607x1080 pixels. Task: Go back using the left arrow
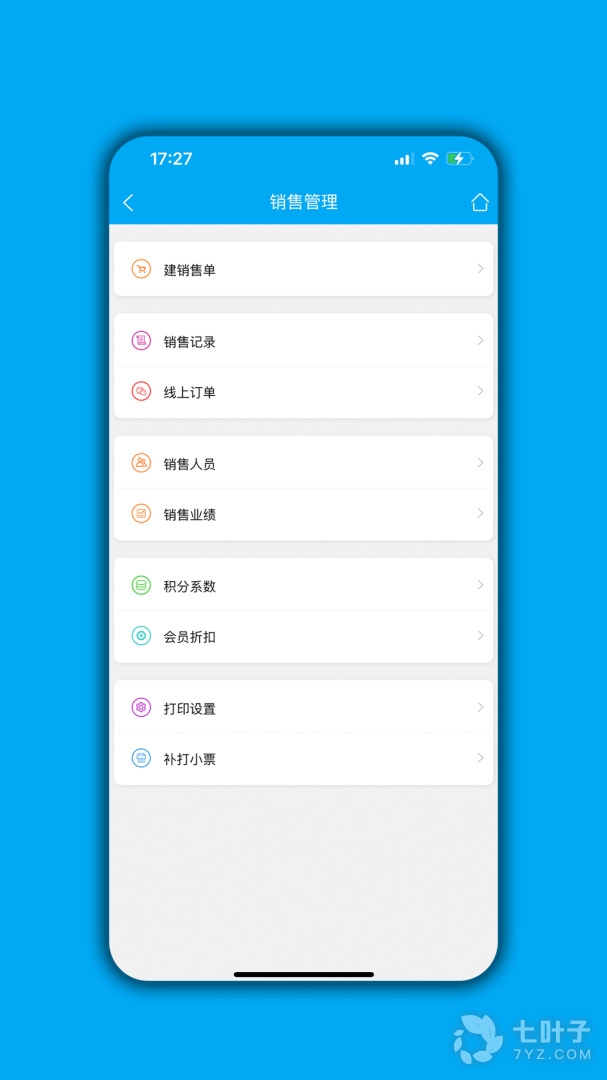(x=128, y=202)
